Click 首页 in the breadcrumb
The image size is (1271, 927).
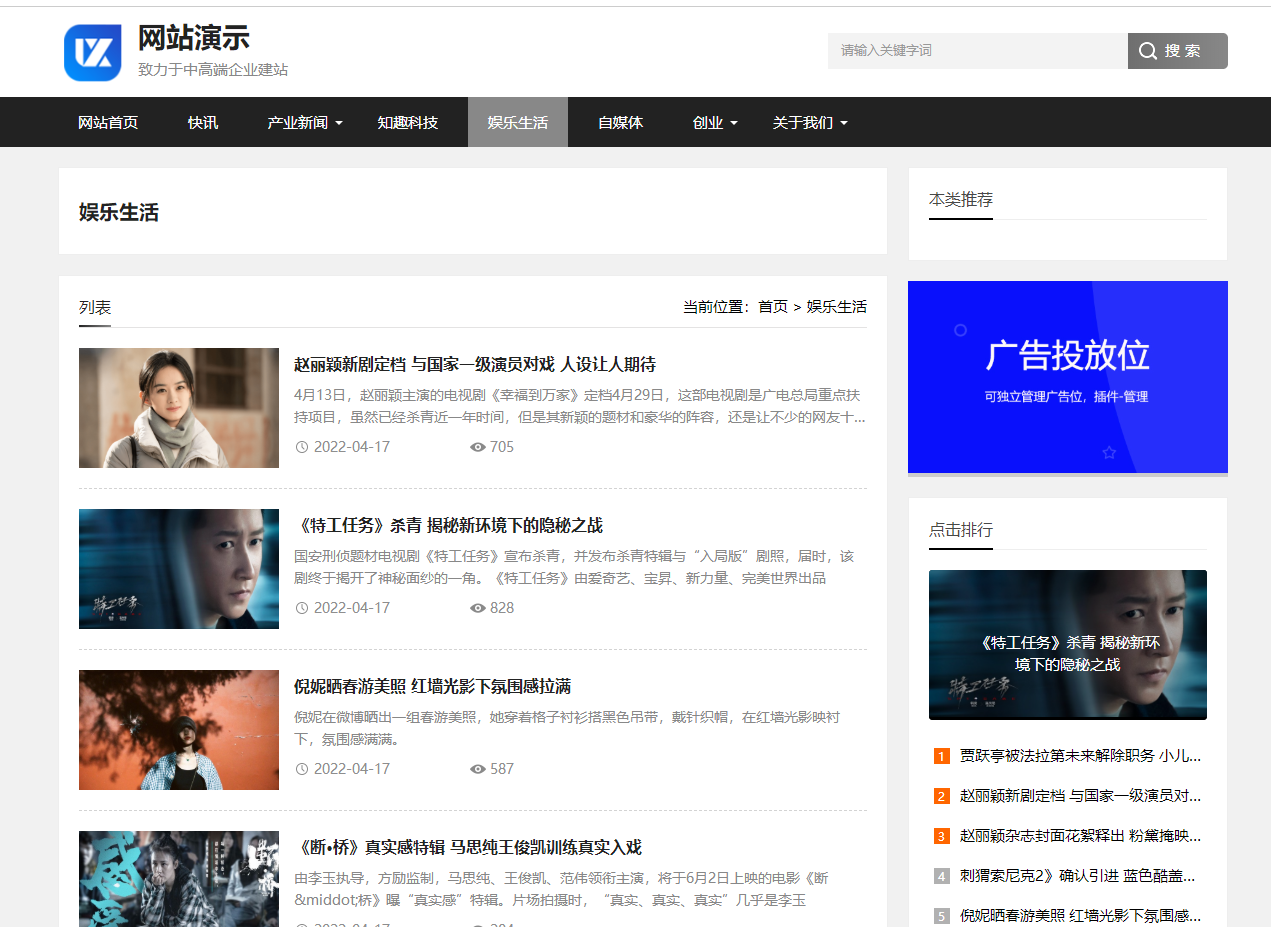773,306
